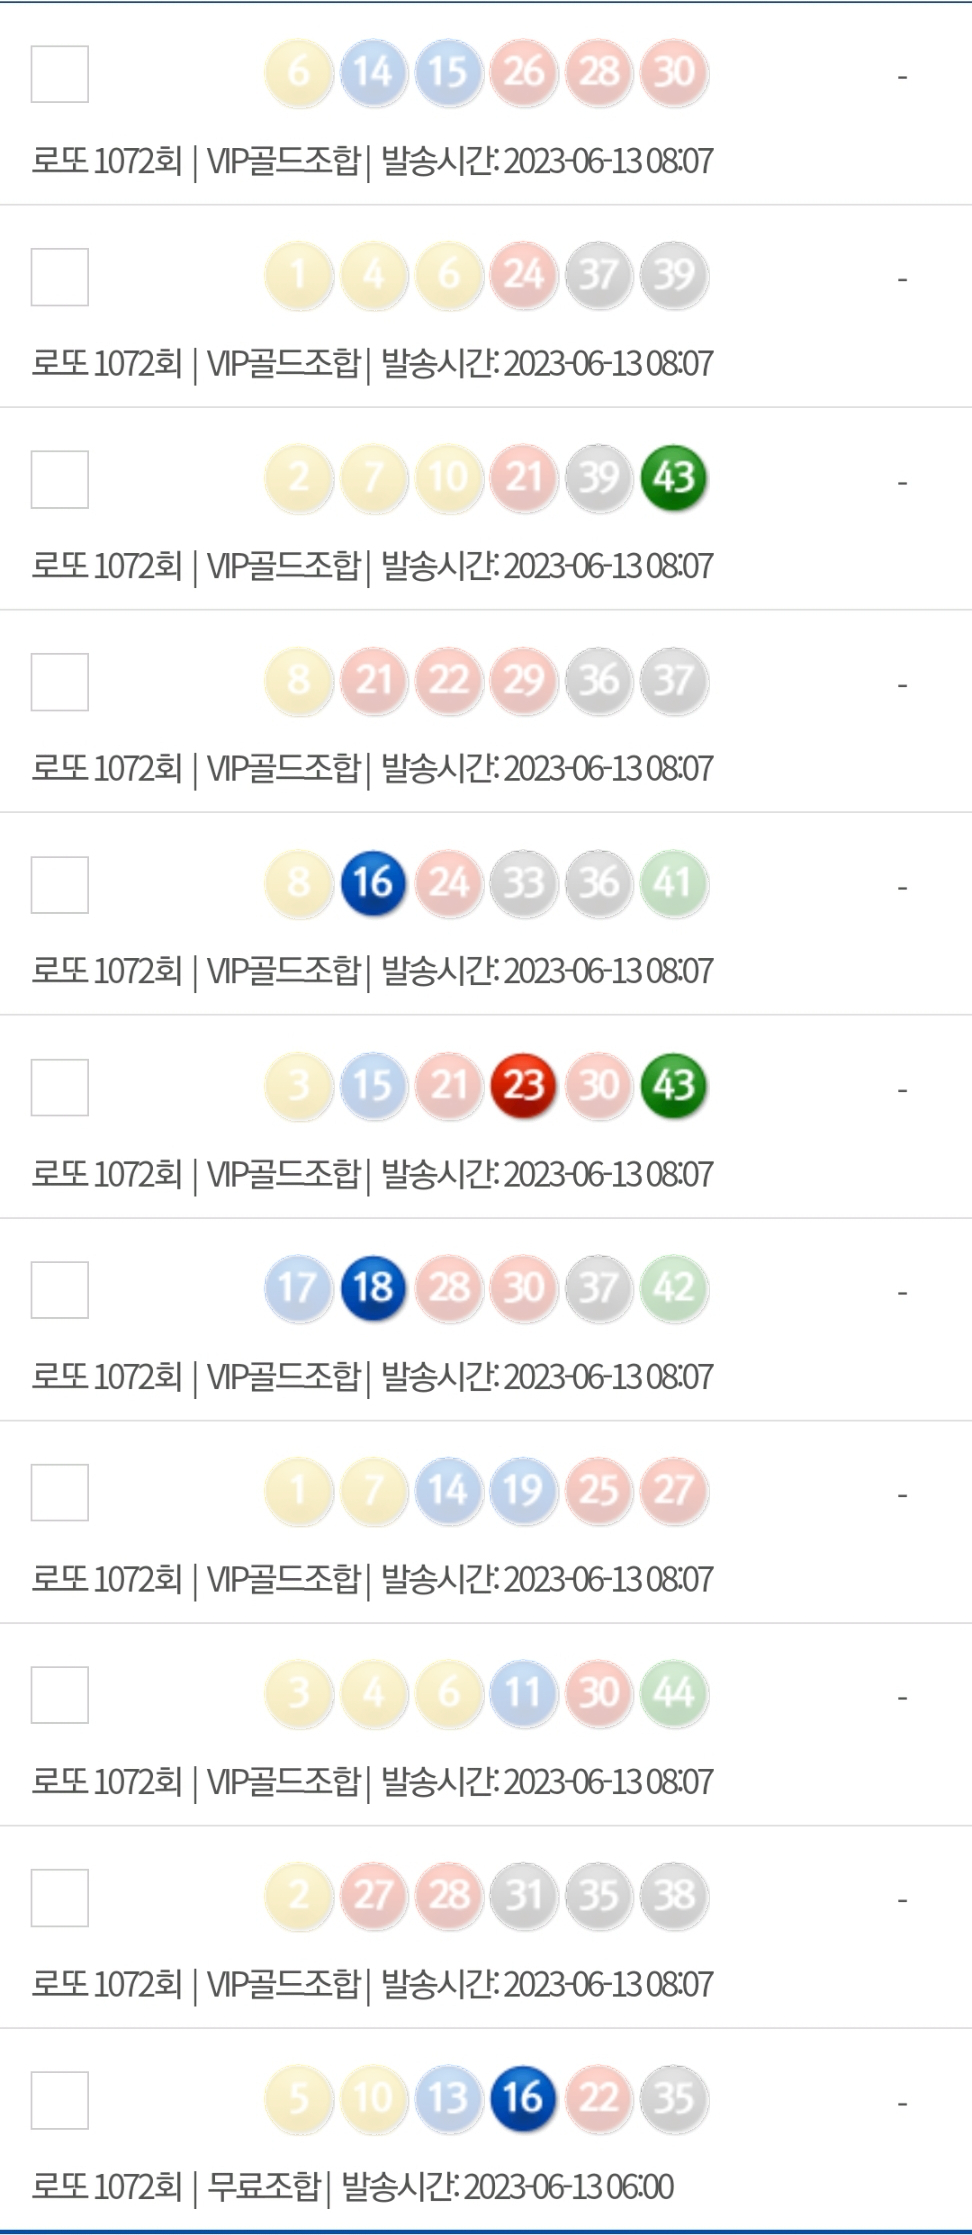972x2235 pixels.
Task: Select the checkbox for combination 1-4-6-24-37-39
Action: tap(60, 277)
